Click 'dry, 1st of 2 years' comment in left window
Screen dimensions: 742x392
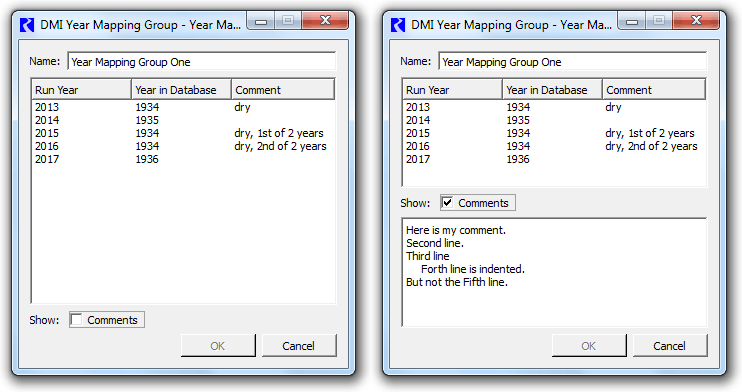click(279, 133)
